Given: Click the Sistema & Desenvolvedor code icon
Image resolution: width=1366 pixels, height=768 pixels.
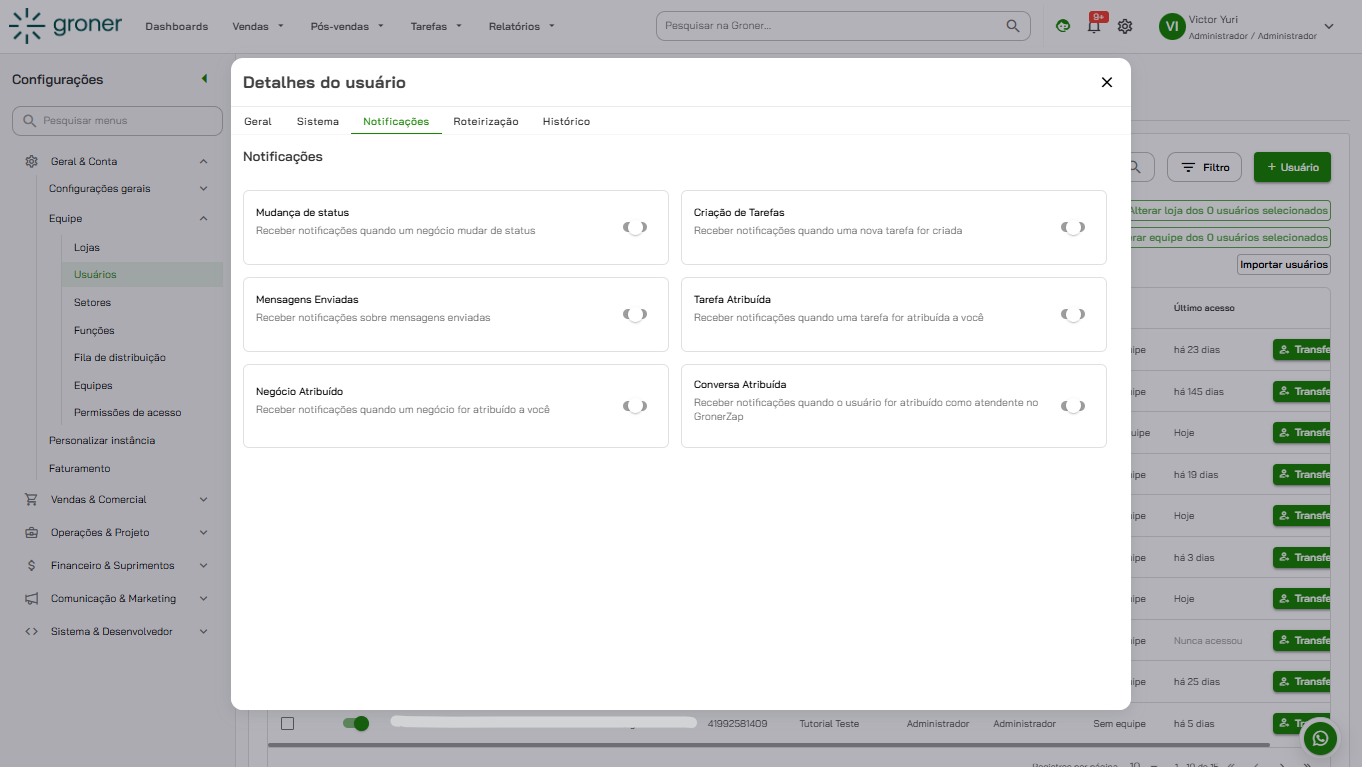Looking at the screenshot, I should click(32, 631).
